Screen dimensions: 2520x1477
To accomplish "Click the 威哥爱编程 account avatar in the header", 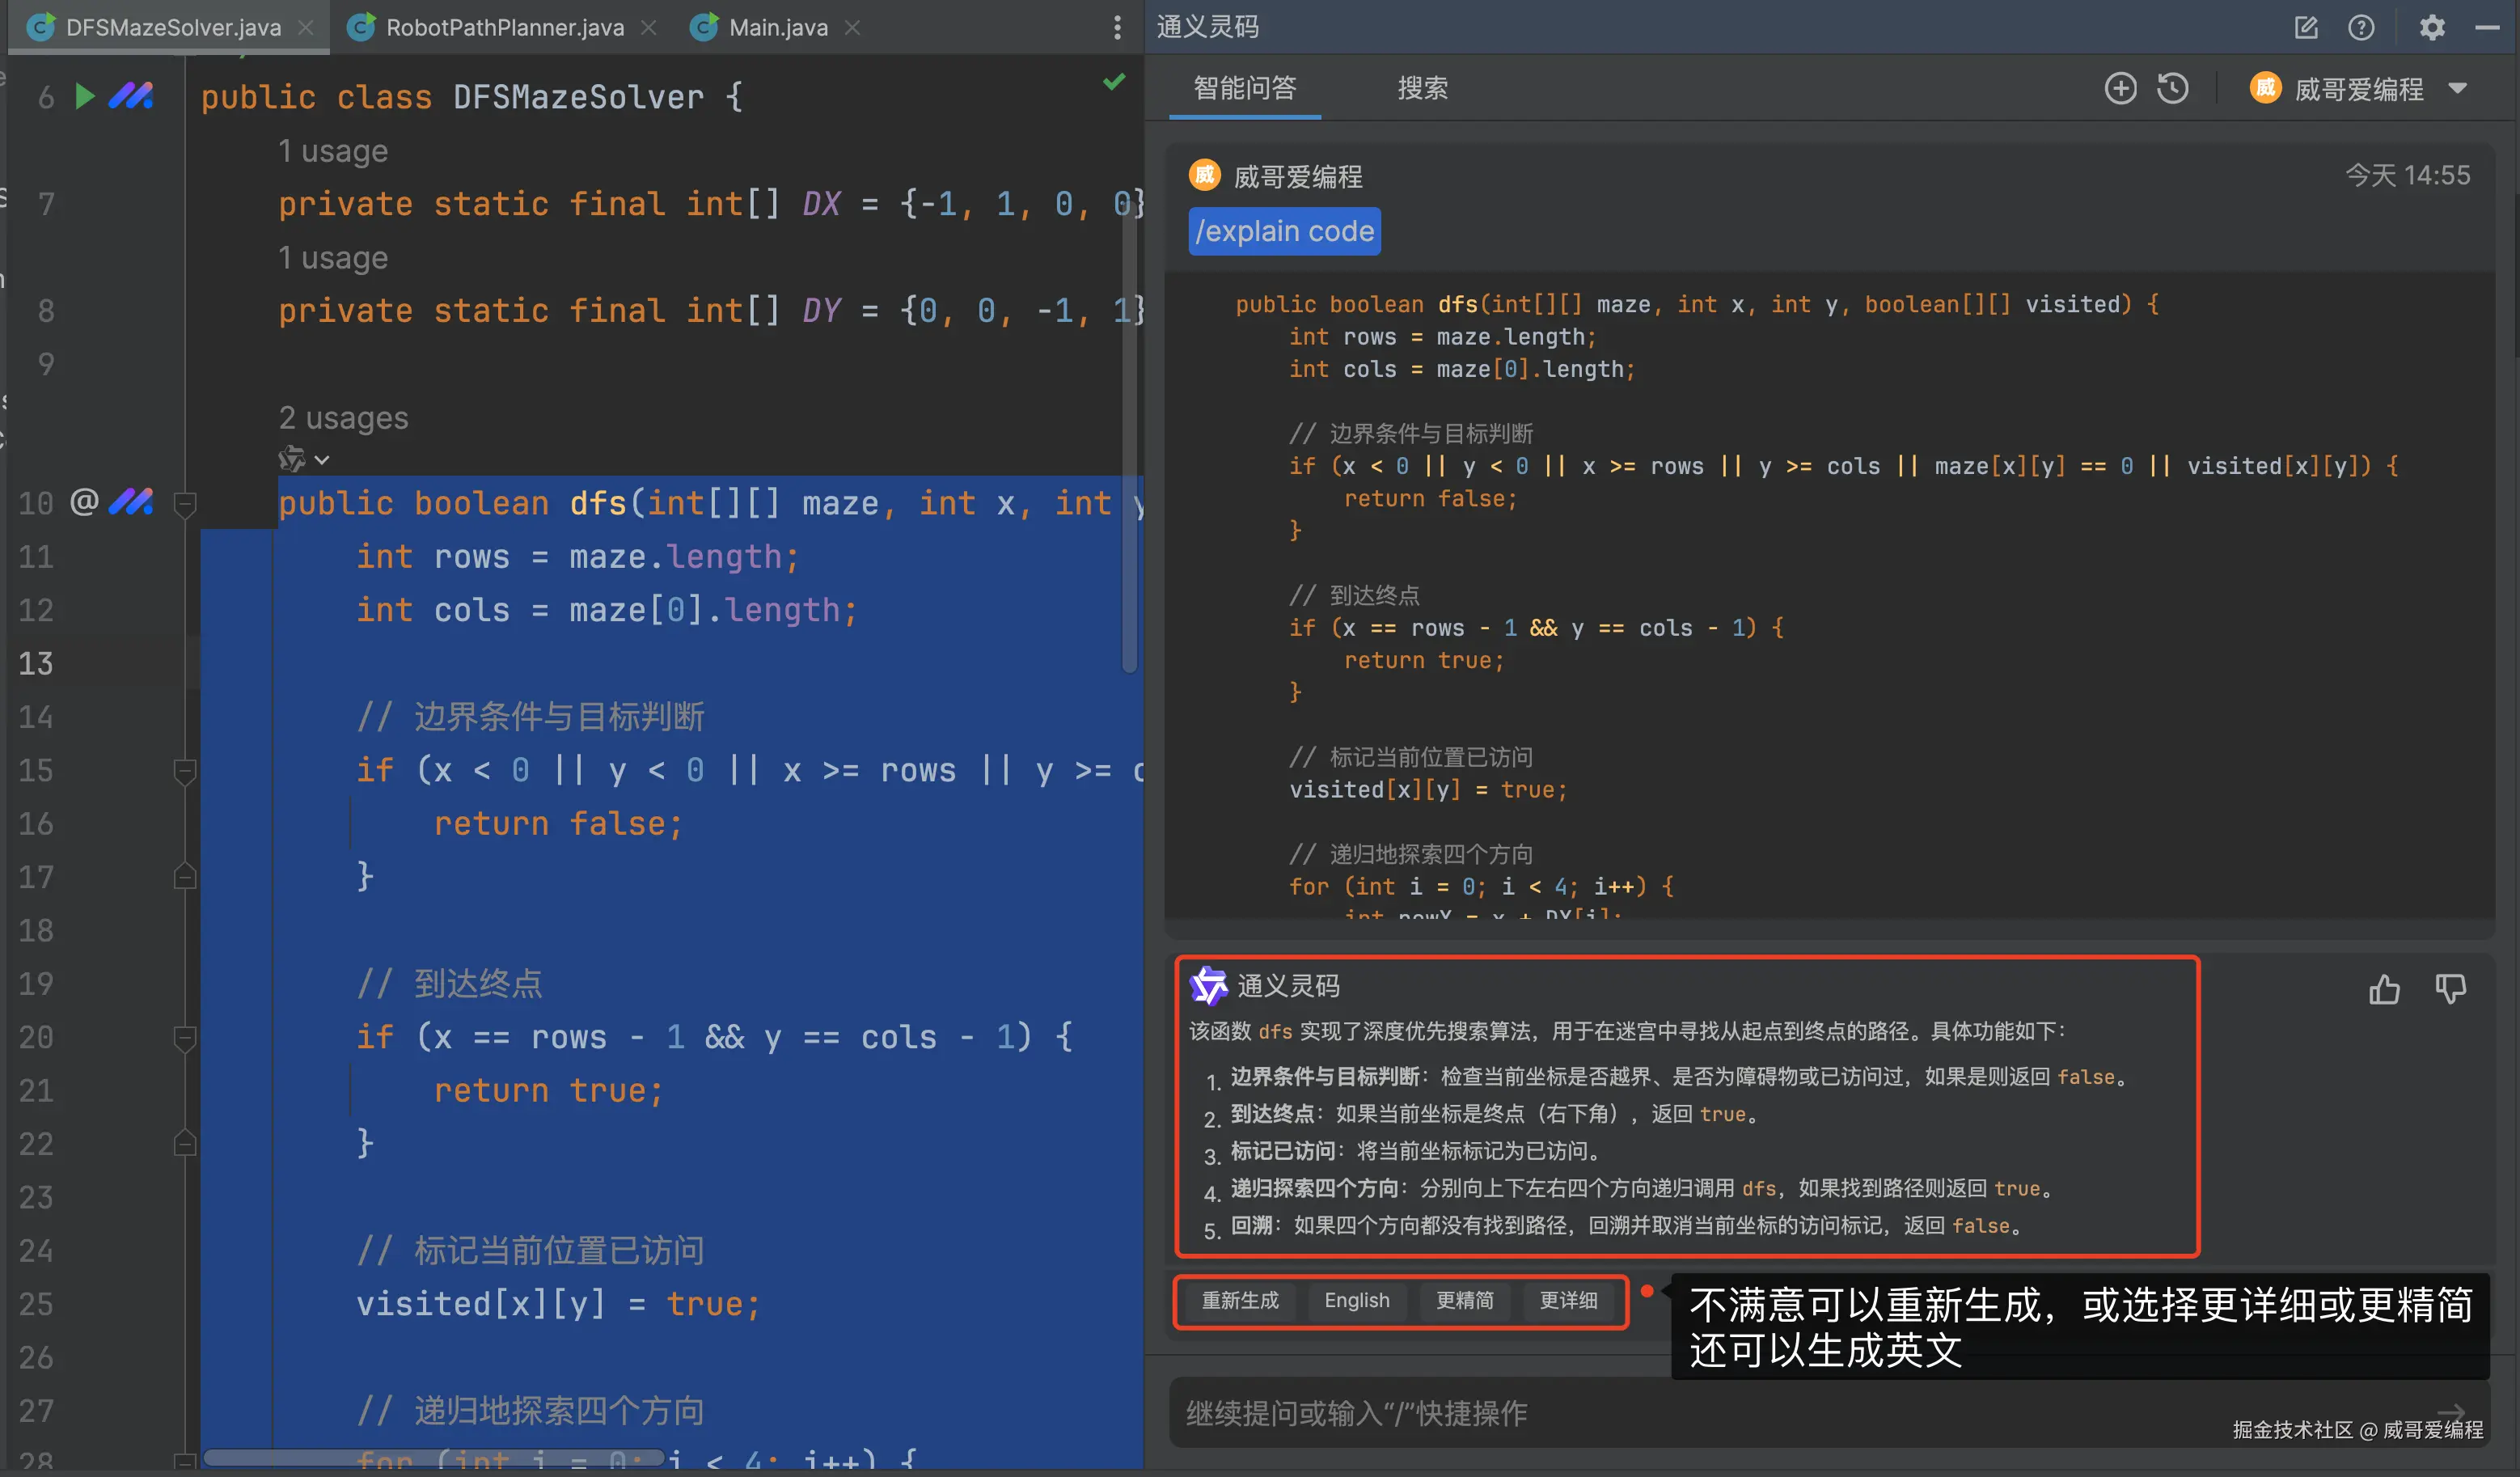I will click(x=2265, y=89).
